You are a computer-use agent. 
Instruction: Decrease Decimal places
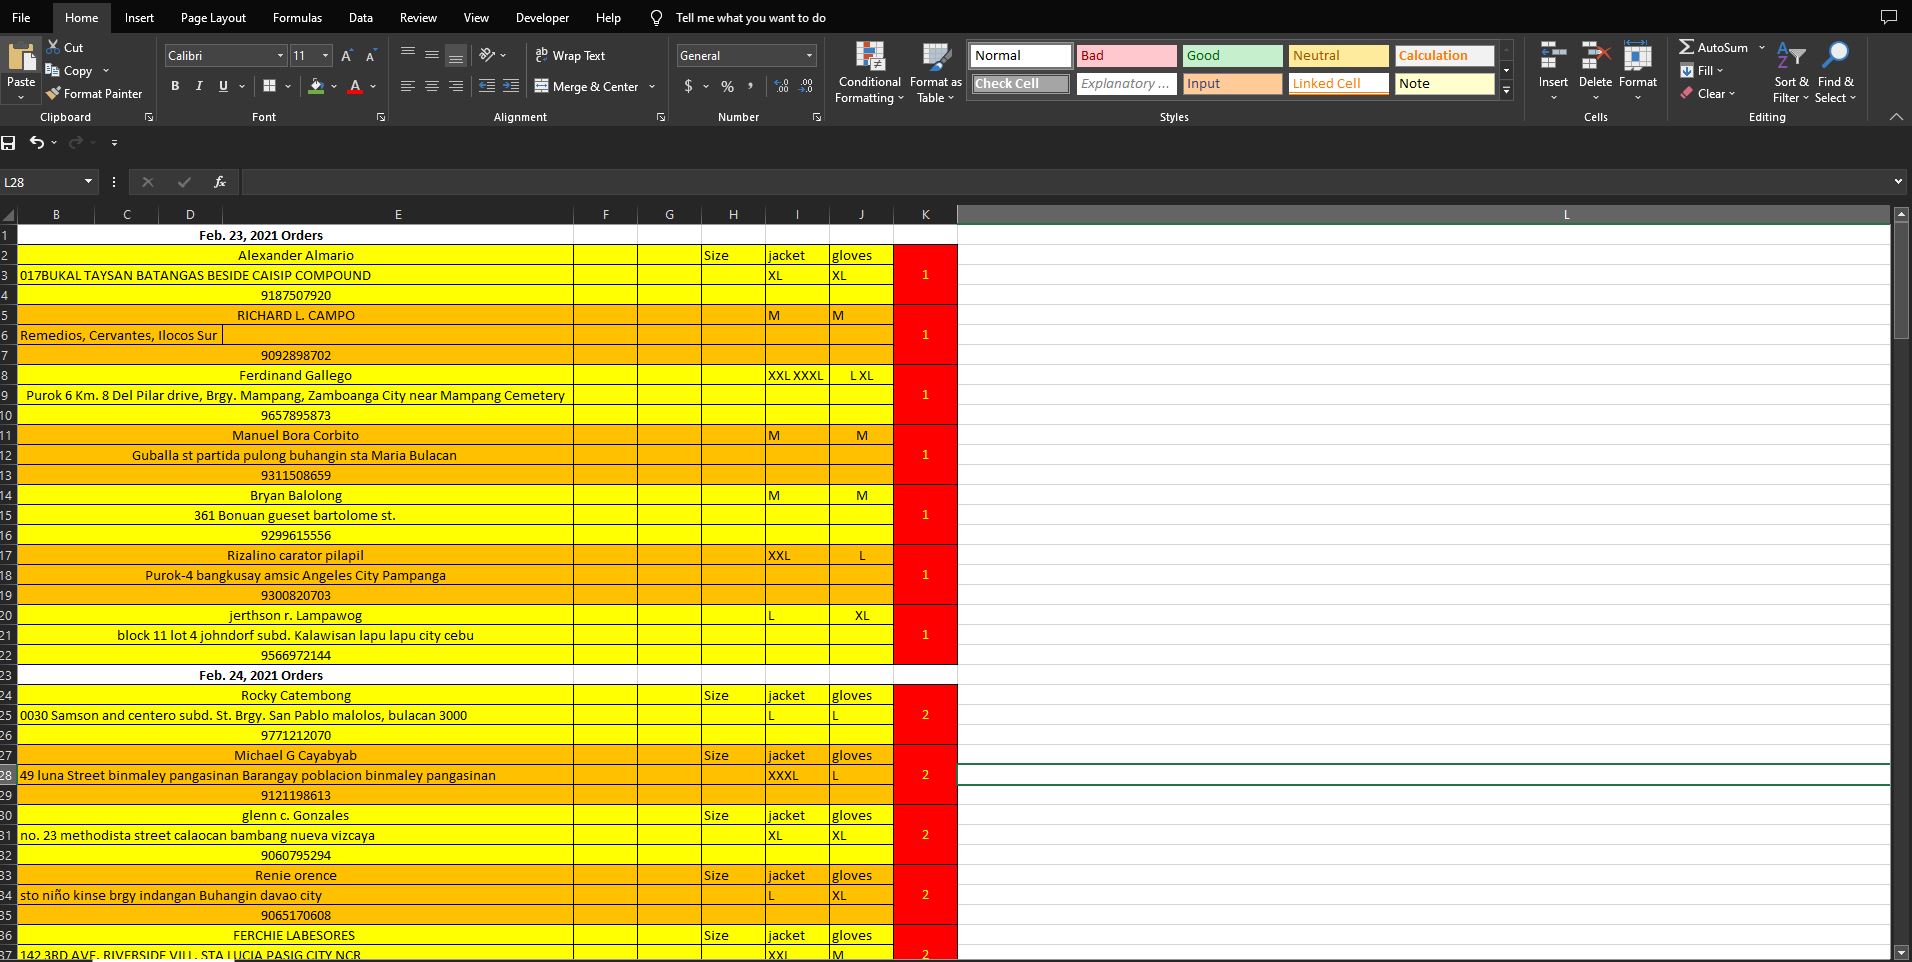(806, 86)
